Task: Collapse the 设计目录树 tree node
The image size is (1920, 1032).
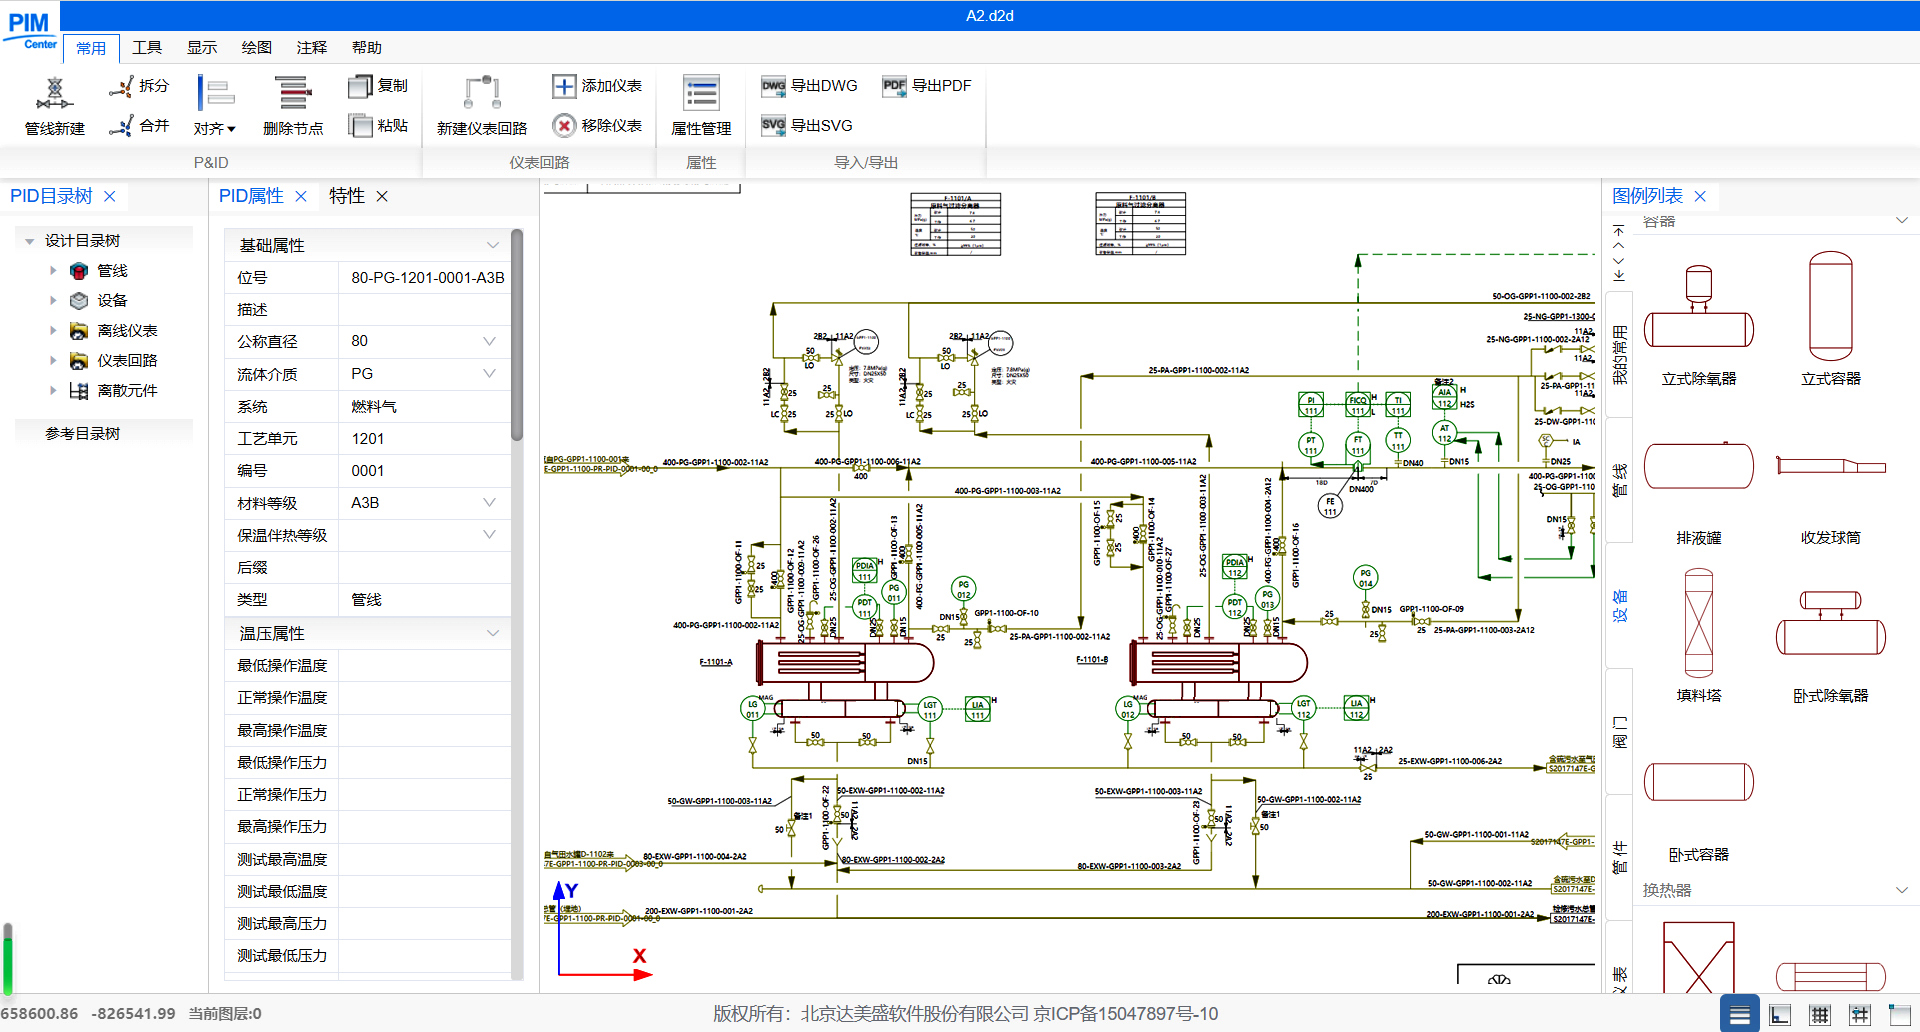Action: pos(30,241)
